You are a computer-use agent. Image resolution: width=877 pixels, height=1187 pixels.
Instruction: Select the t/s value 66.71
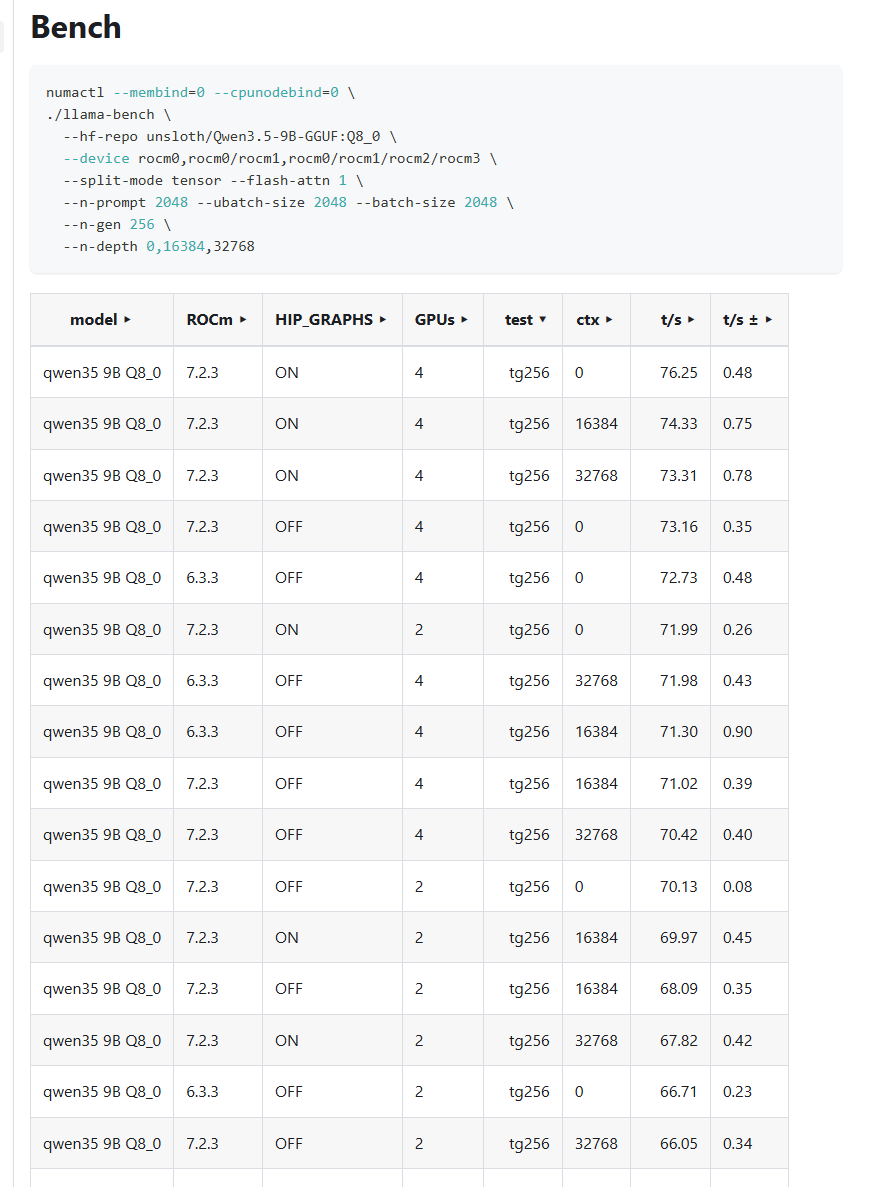pyautogui.click(x=679, y=1092)
